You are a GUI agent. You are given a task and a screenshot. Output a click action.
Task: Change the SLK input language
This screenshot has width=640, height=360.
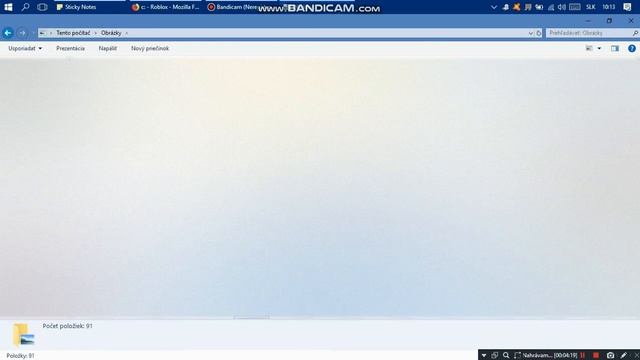point(591,7)
